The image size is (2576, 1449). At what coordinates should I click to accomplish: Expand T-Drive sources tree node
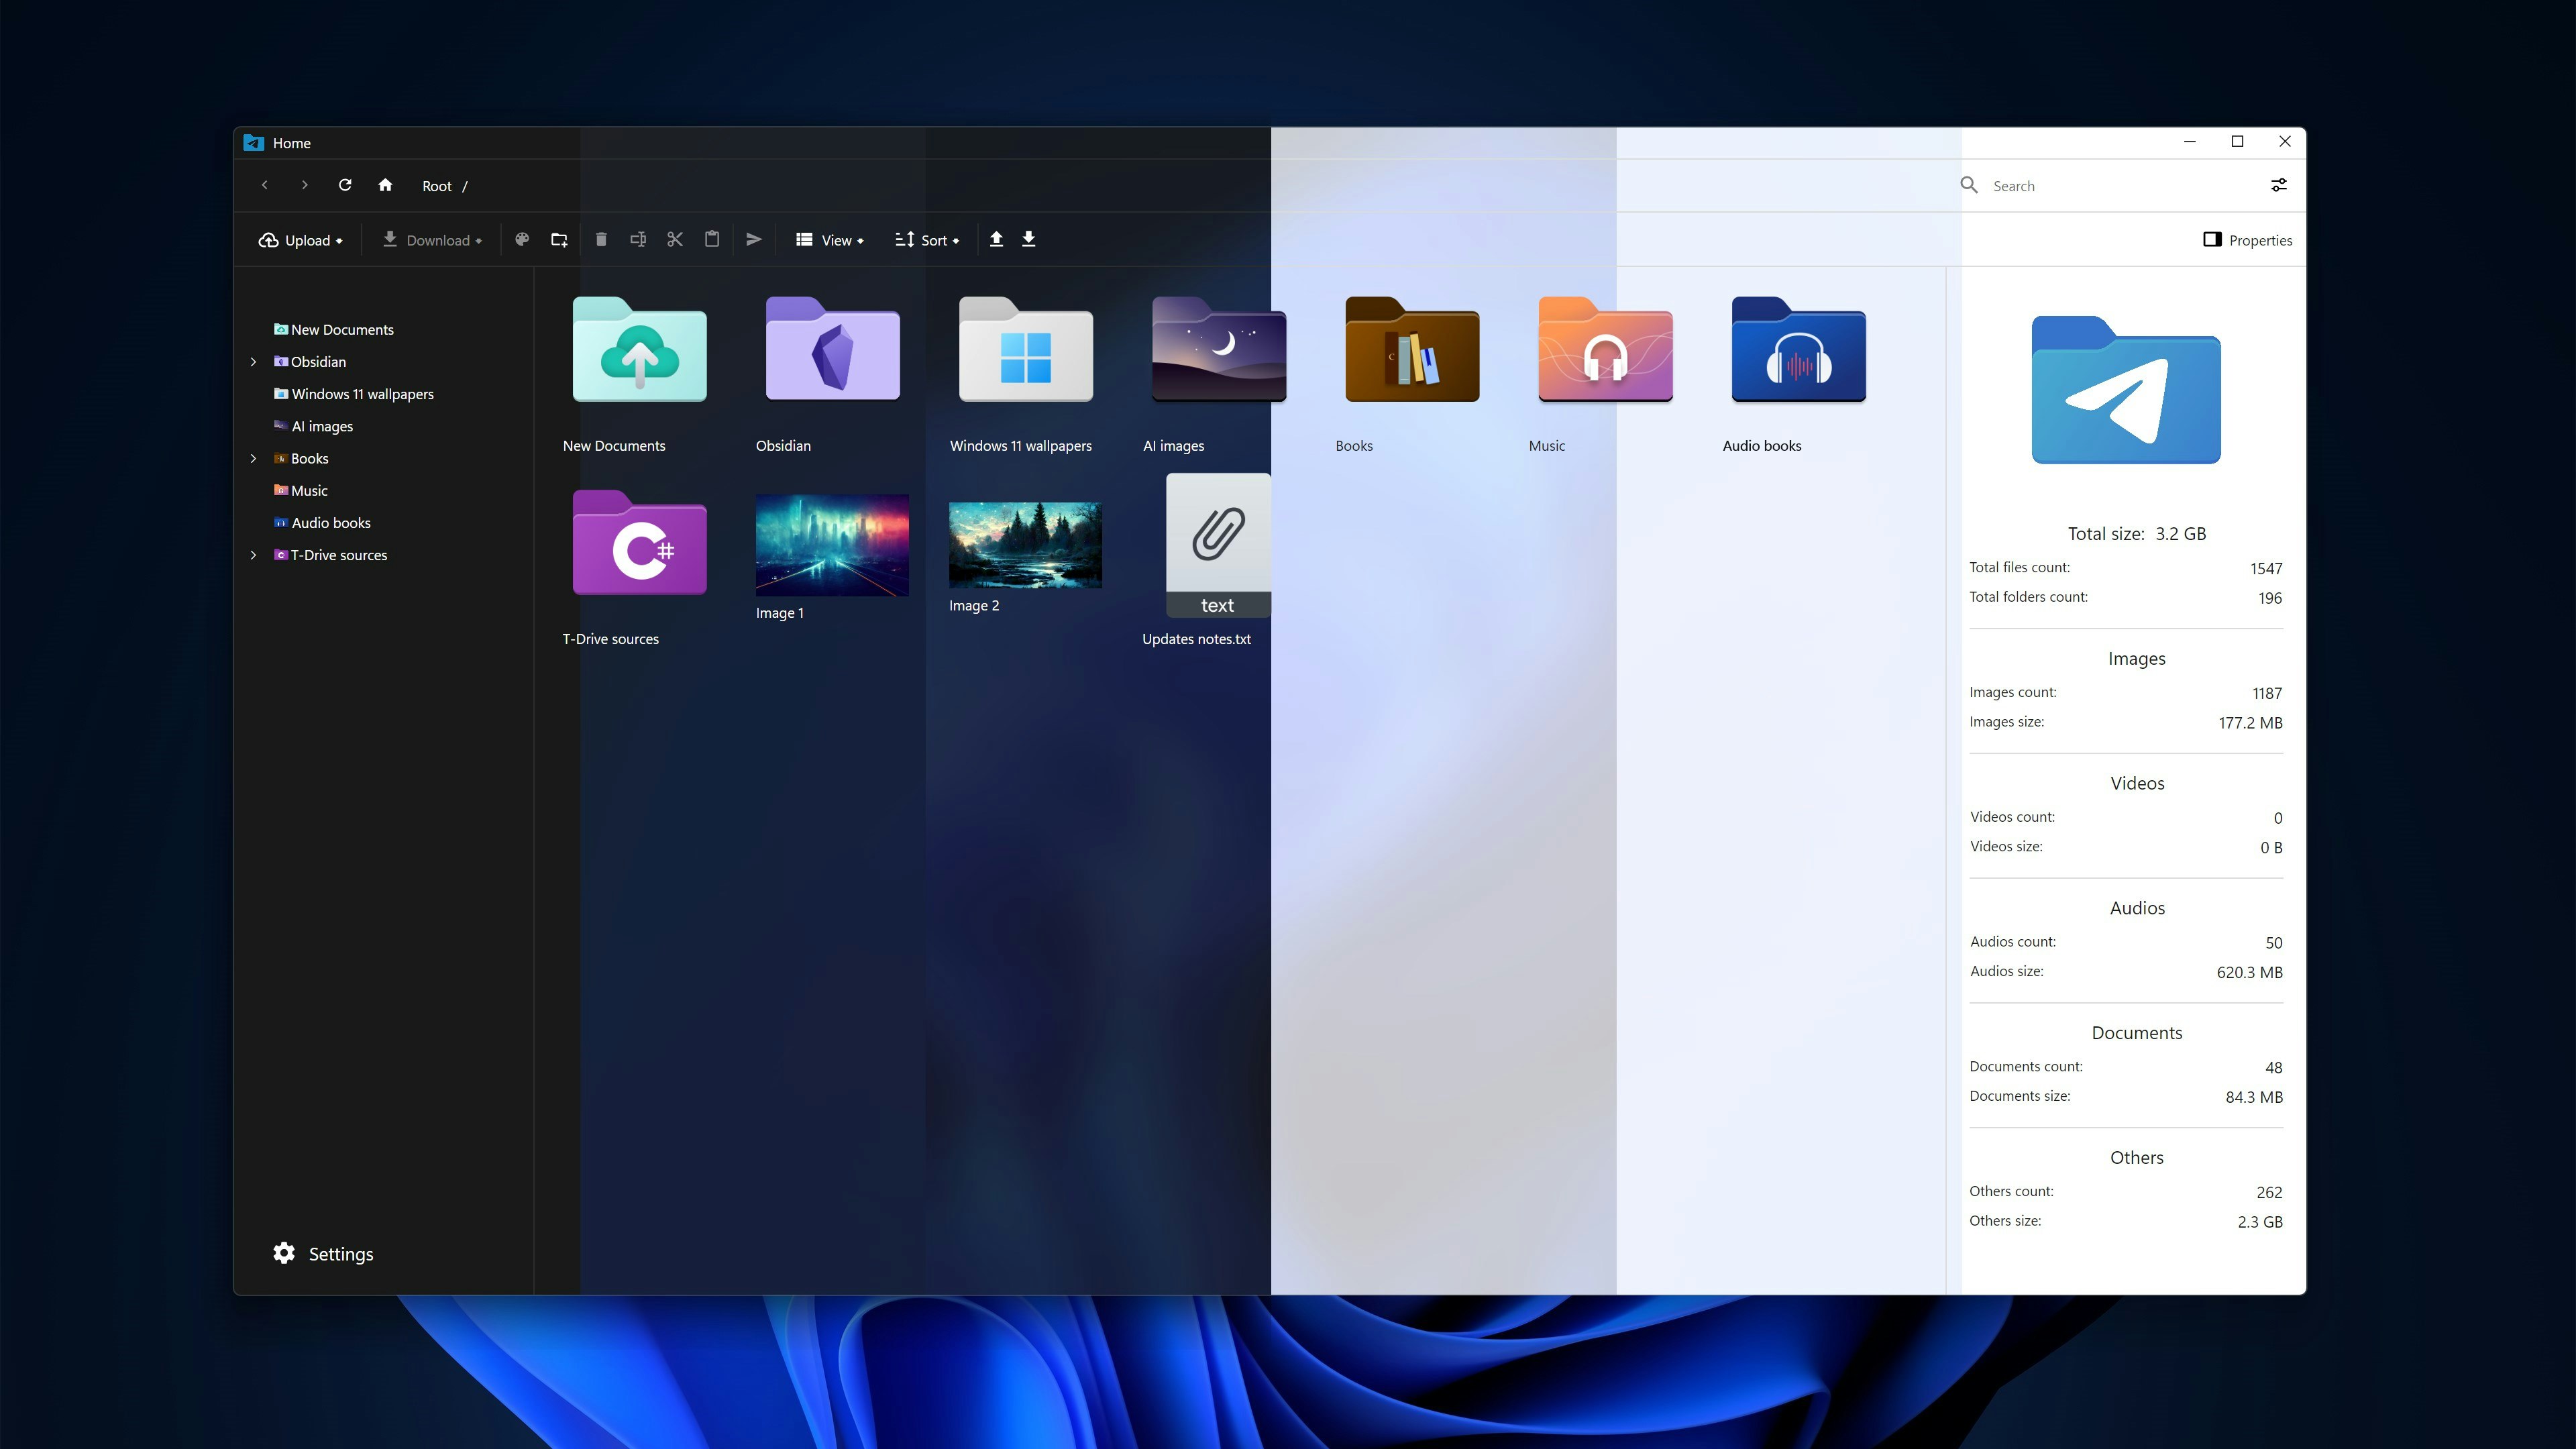[x=253, y=555]
